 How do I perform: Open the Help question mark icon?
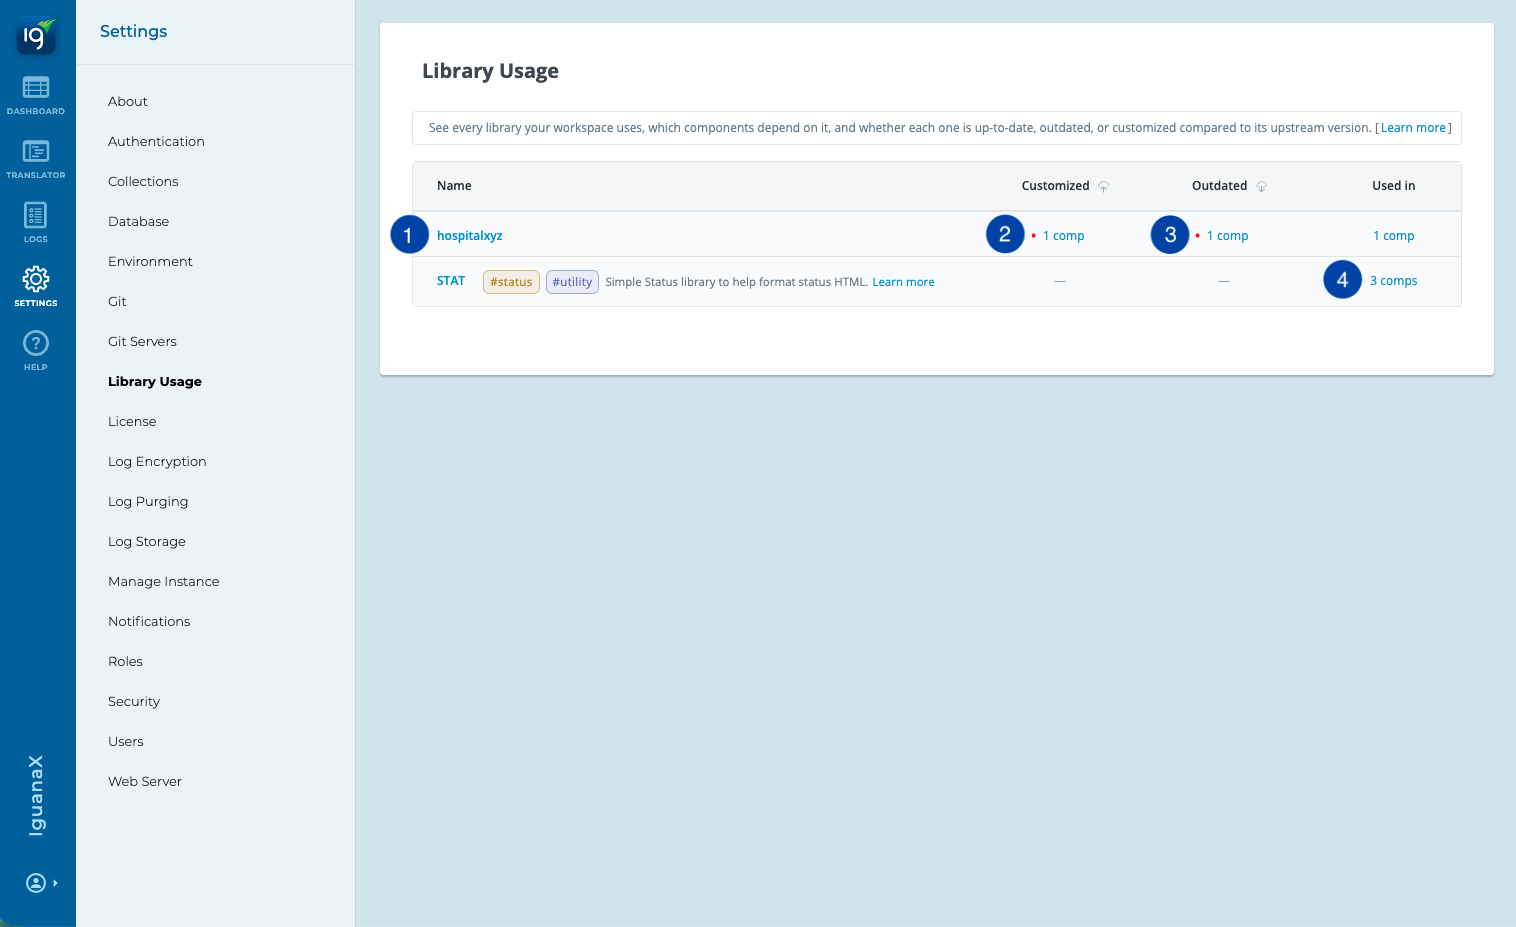[36, 350]
